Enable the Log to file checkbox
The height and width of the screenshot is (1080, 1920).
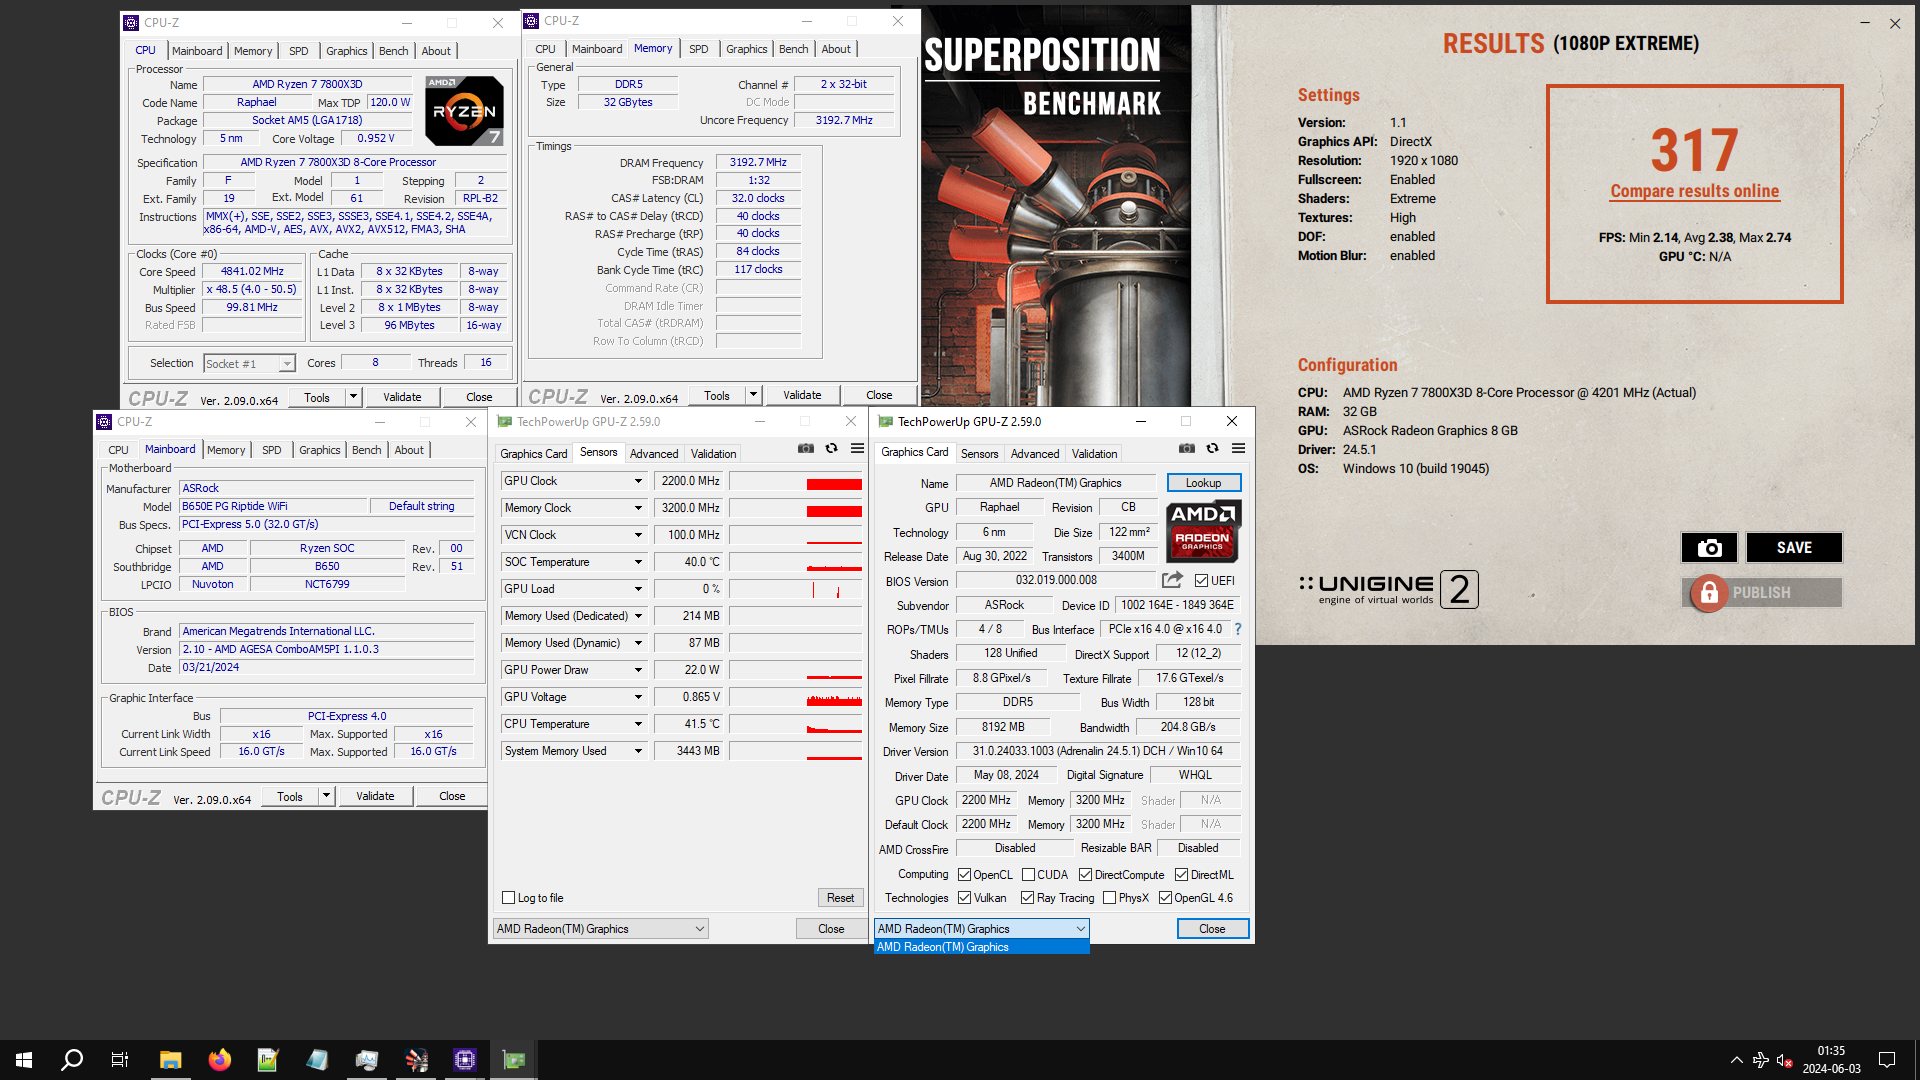pos(508,898)
